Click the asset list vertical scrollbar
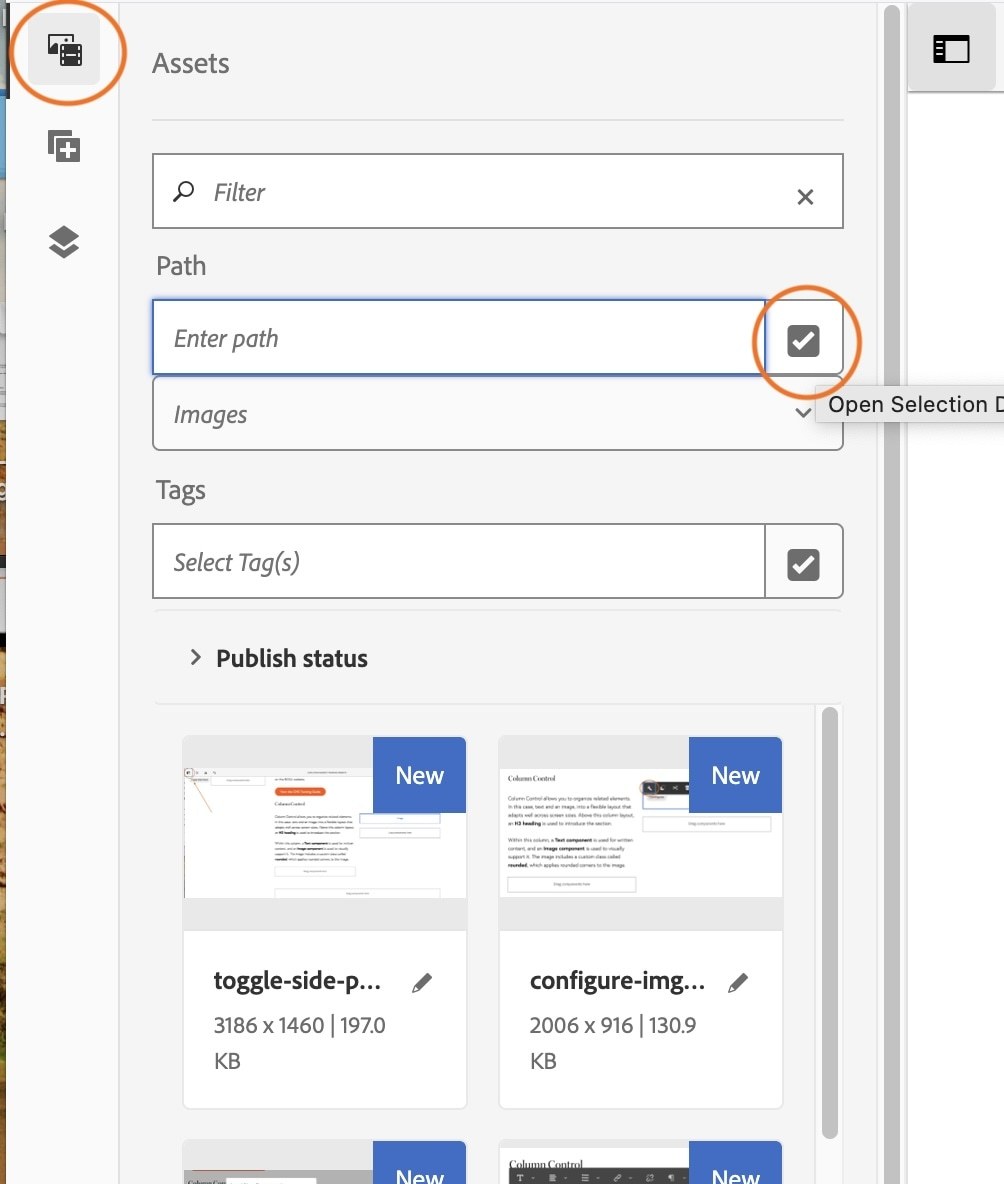Viewport: 1004px width, 1184px height. tap(830, 923)
